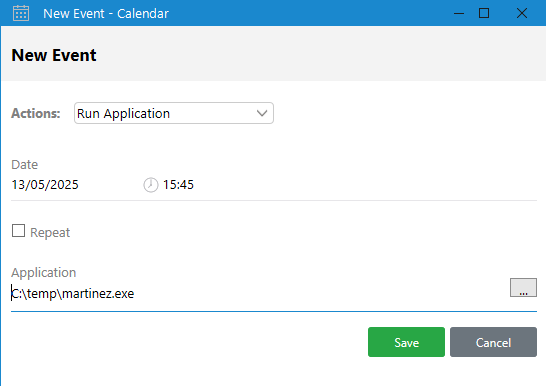
Task: Click the calendar icon in the title bar
Action: click(x=21, y=13)
